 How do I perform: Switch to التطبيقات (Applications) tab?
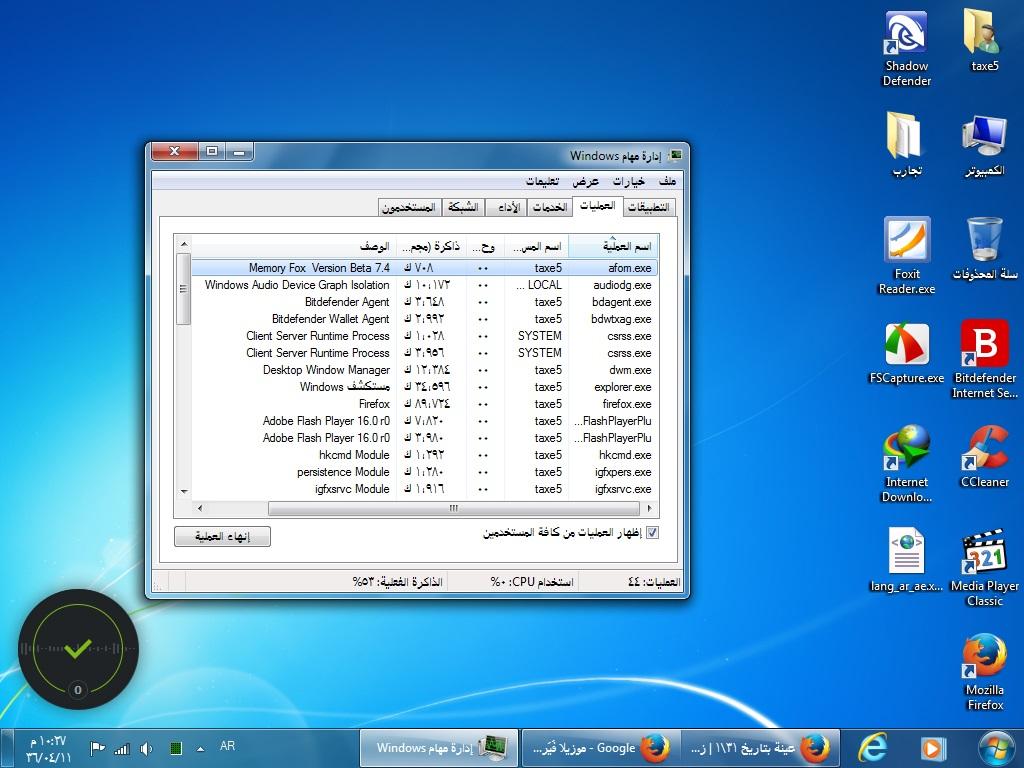click(x=648, y=207)
